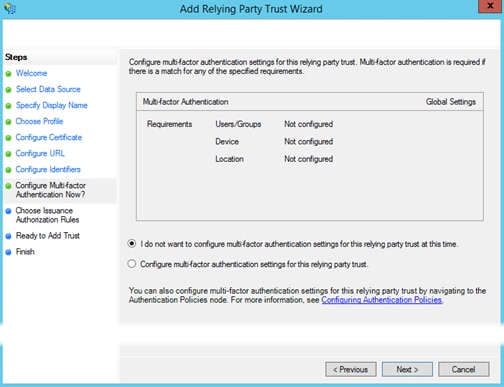Select Ready to Add Trust step
Screen dimensions: 504x387
pyautogui.click(x=48, y=236)
